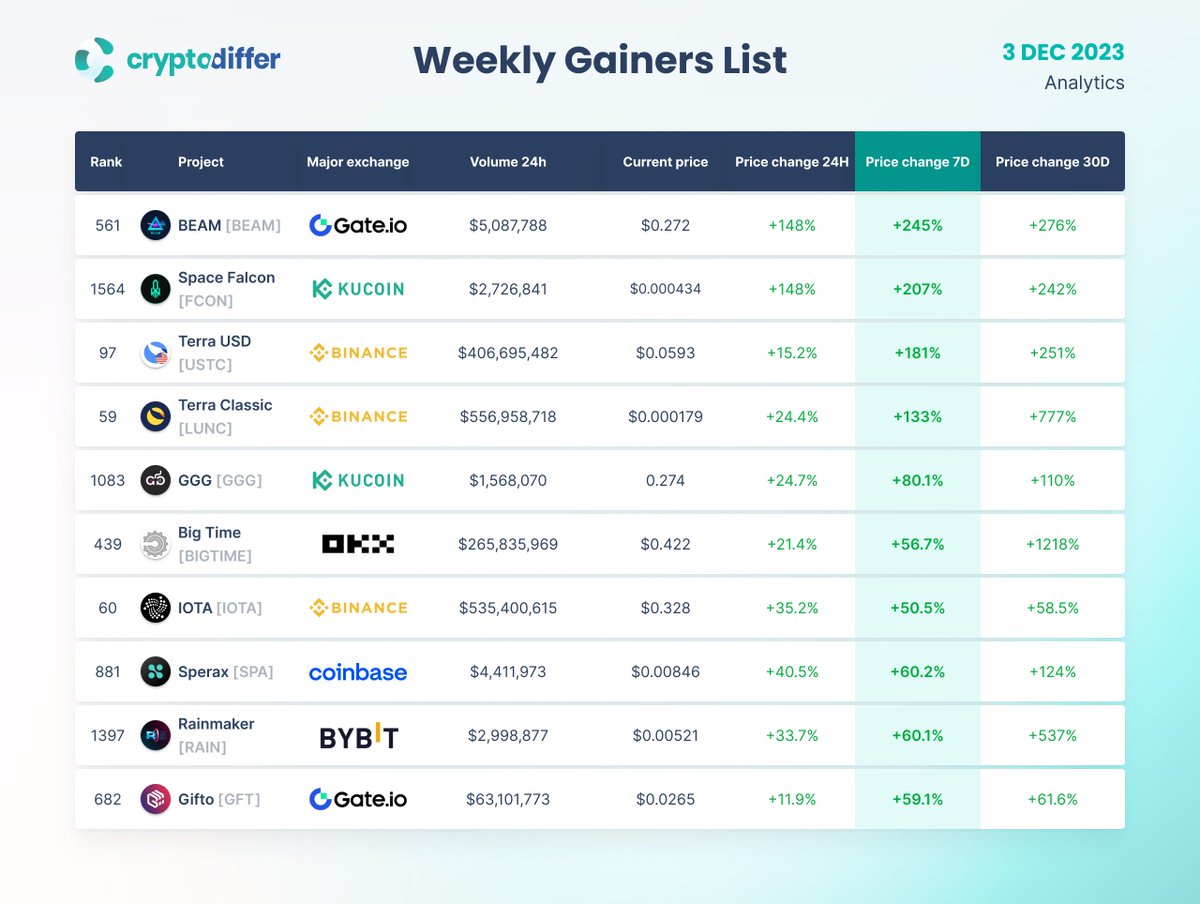Viewport: 1200px width, 904px height.
Task: Click the KuCoin logo in Space Falcon row
Action: pyautogui.click(x=358, y=289)
